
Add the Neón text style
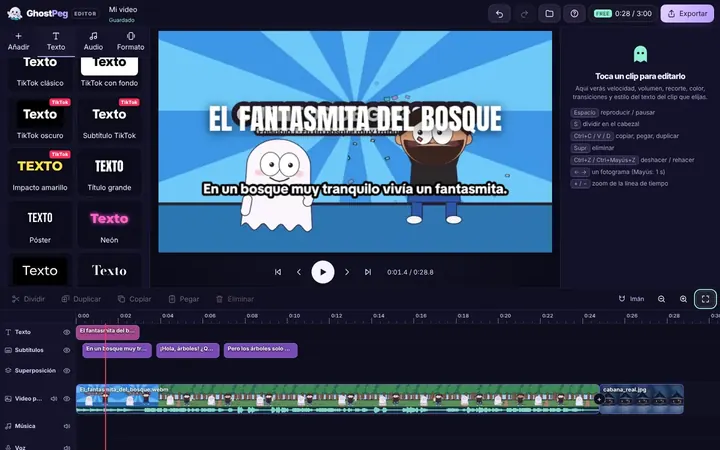pos(109,224)
